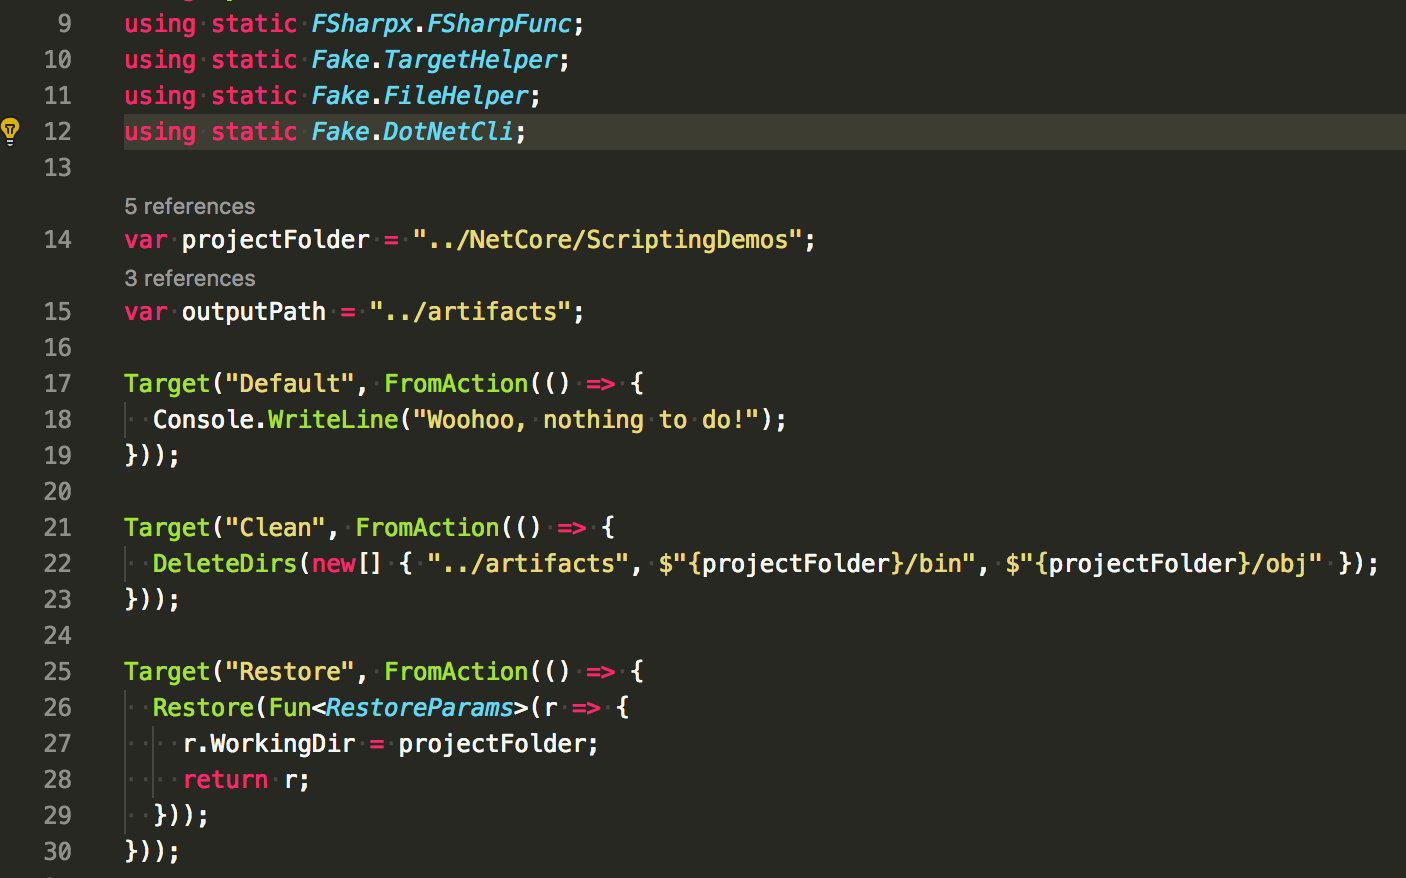Click the projectFolder variable declaration on line 14

(x=275, y=239)
